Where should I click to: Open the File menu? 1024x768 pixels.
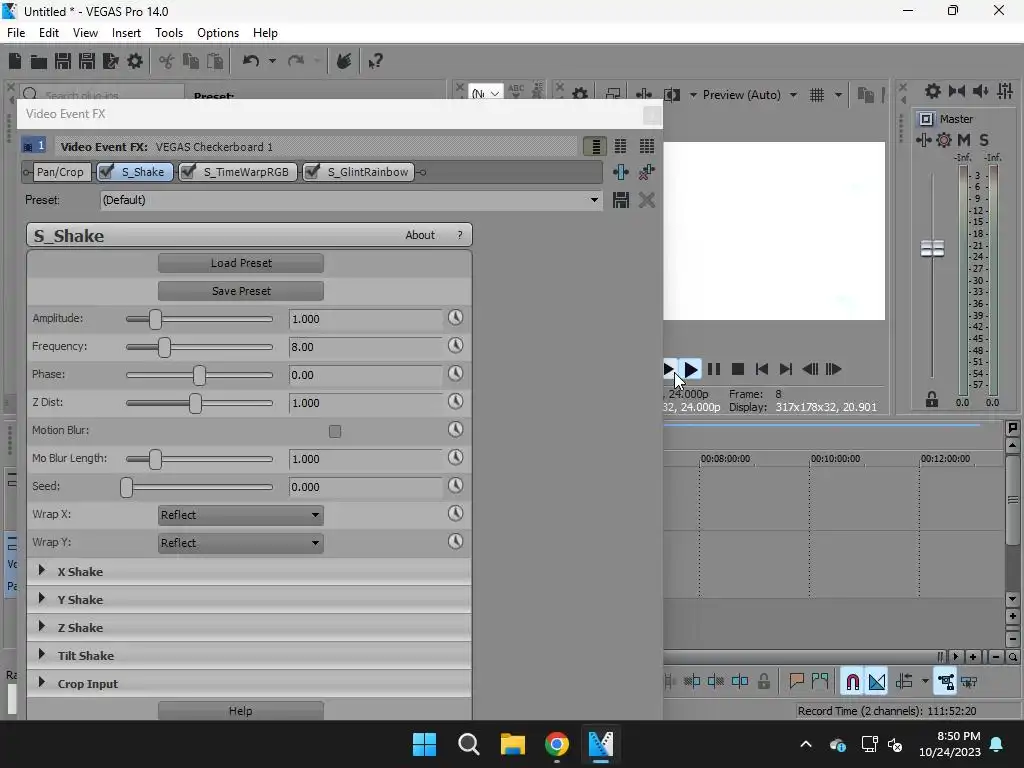pos(16,33)
